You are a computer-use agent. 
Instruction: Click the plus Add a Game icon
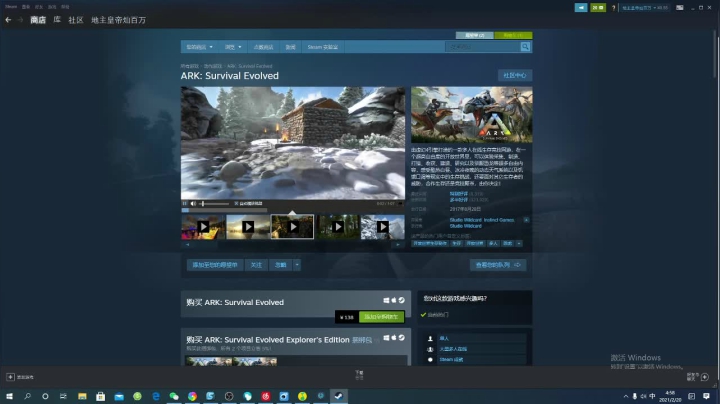tap(10, 377)
